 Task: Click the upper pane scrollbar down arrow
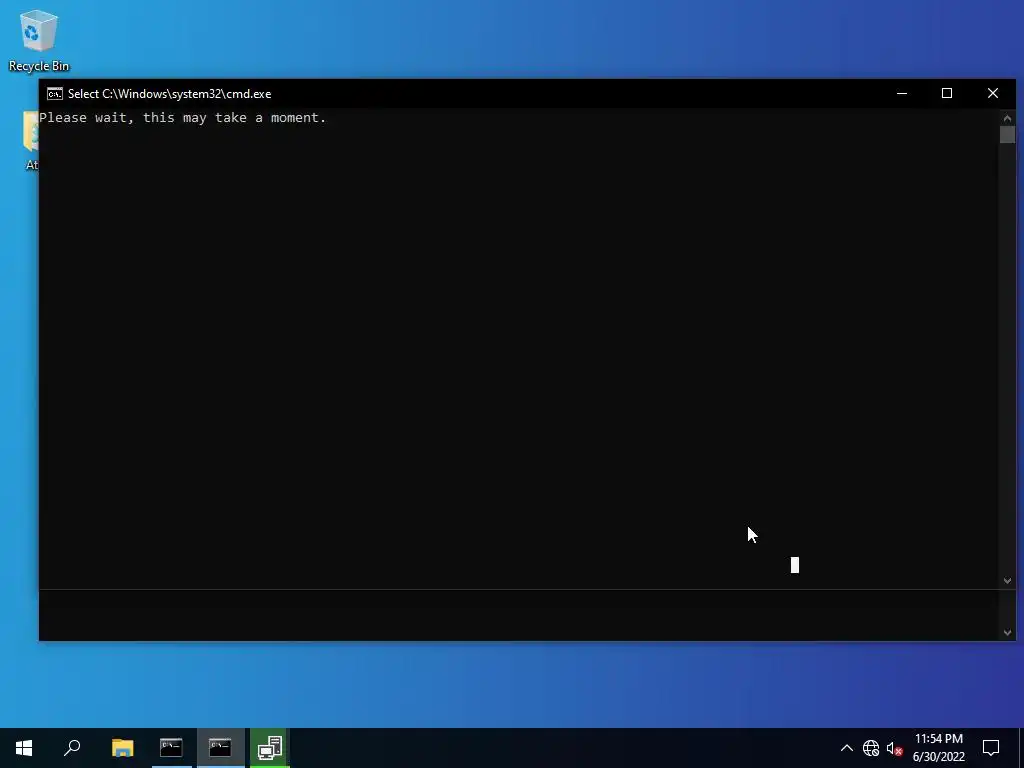[1007, 581]
